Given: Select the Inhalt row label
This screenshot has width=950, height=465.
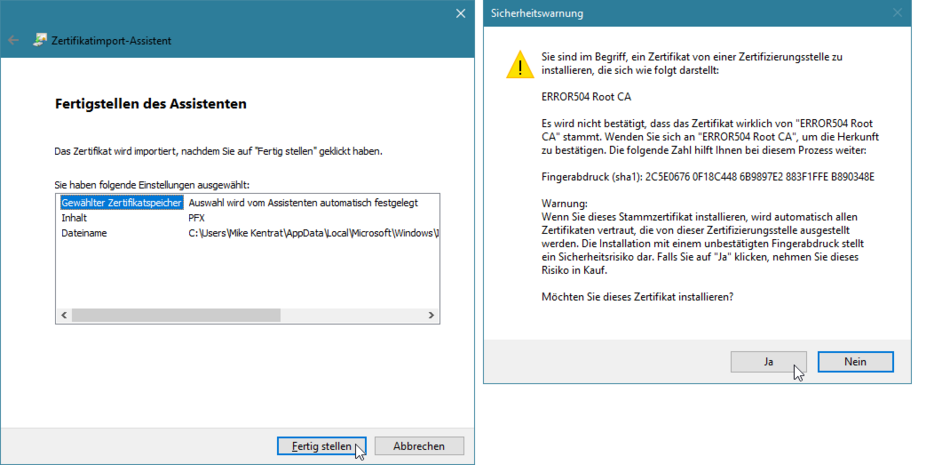Looking at the screenshot, I should (x=75, y=218).
